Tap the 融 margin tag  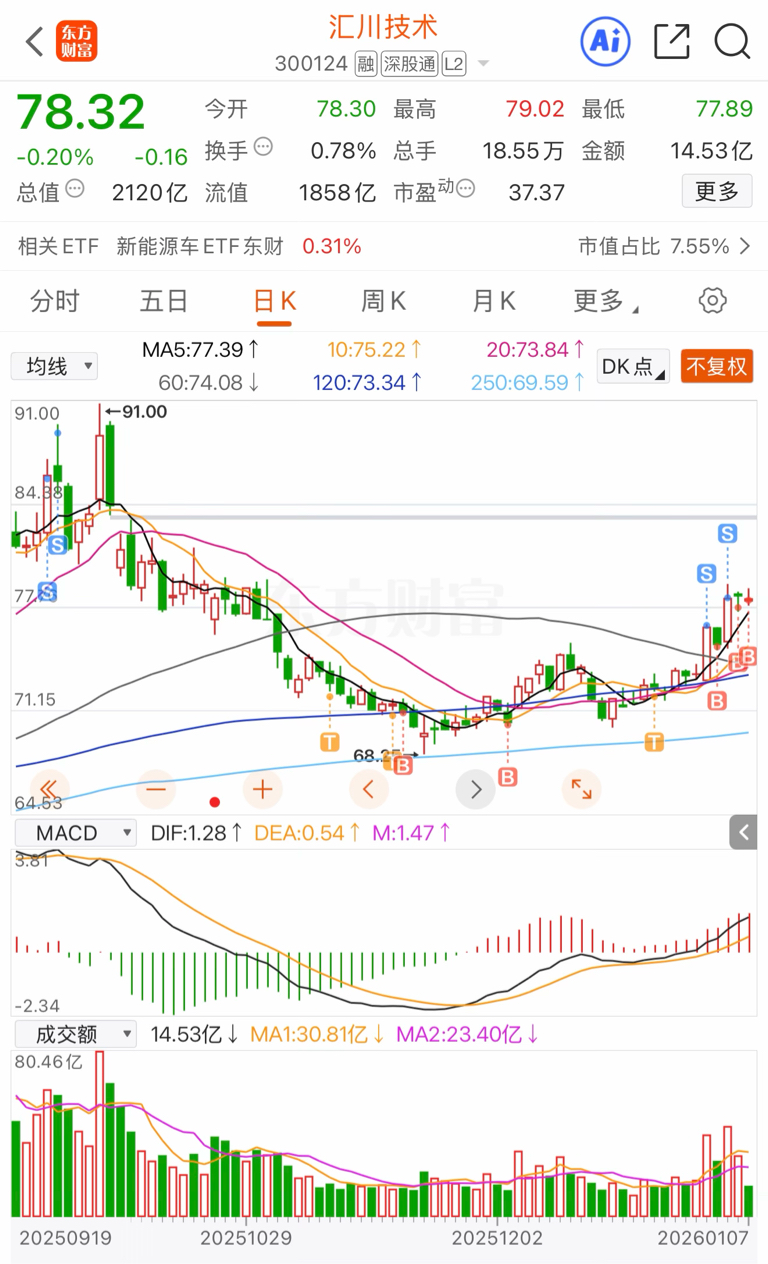[x=366, y=64]
